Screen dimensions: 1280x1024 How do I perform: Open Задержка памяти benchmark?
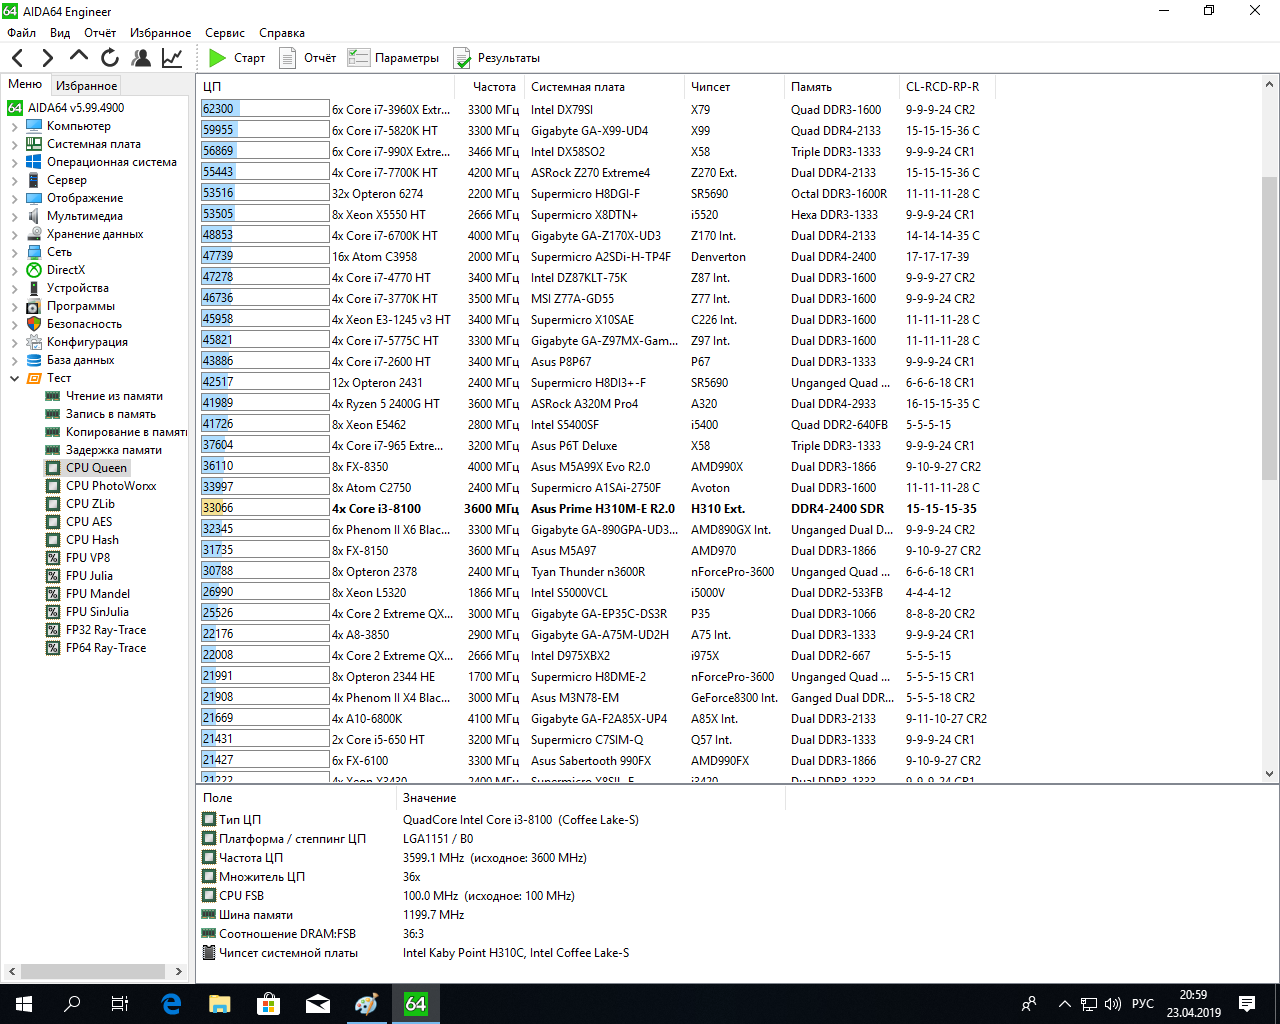pos(114,450)
